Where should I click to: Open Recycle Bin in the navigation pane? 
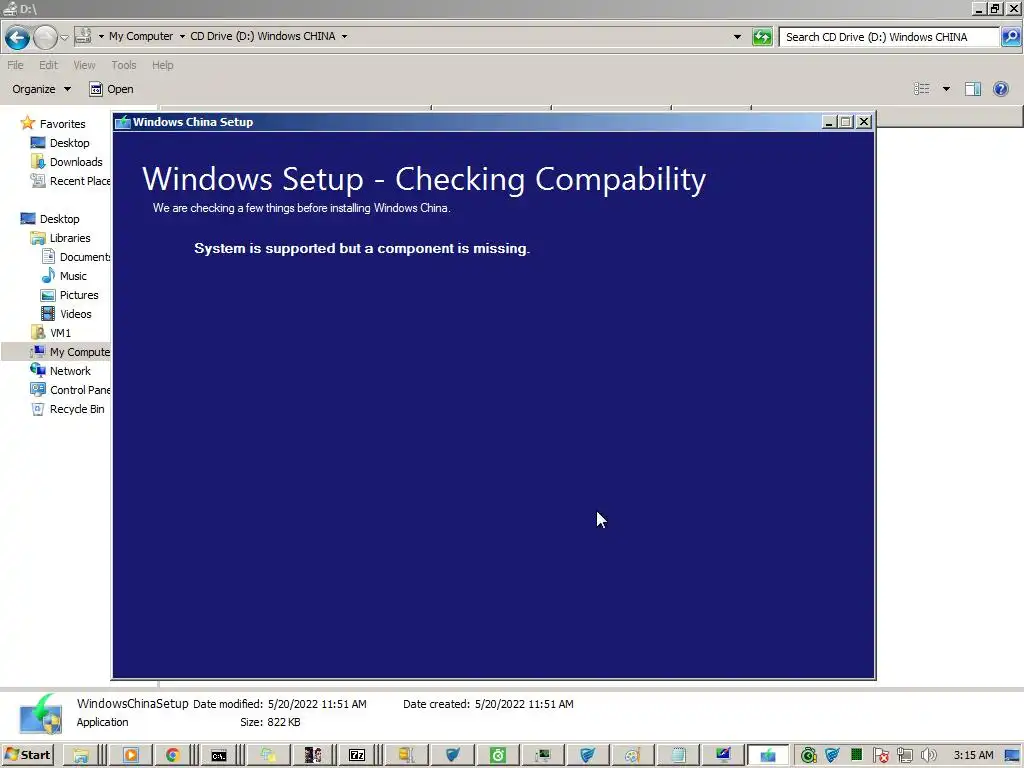pos(77,409)
